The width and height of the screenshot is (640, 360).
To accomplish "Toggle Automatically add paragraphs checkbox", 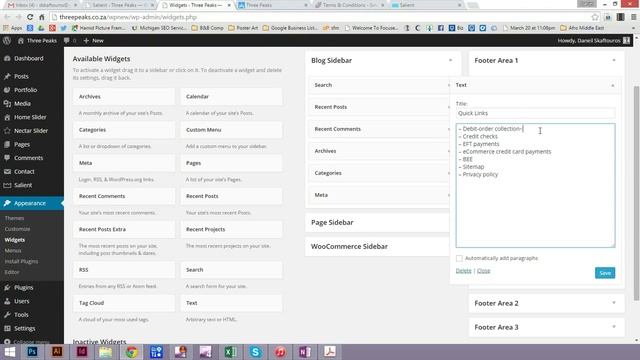I will tap(459, 258).
